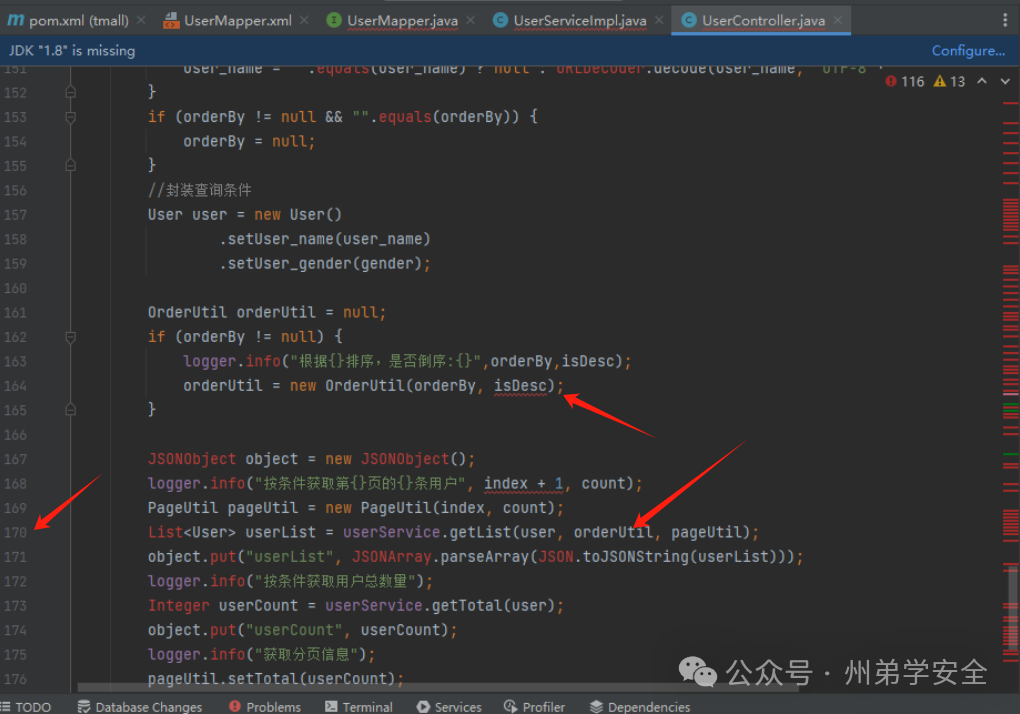1020x714 pixels.
Task: Click the '//封装查询条件' comment
Action: tap(200, 191)
